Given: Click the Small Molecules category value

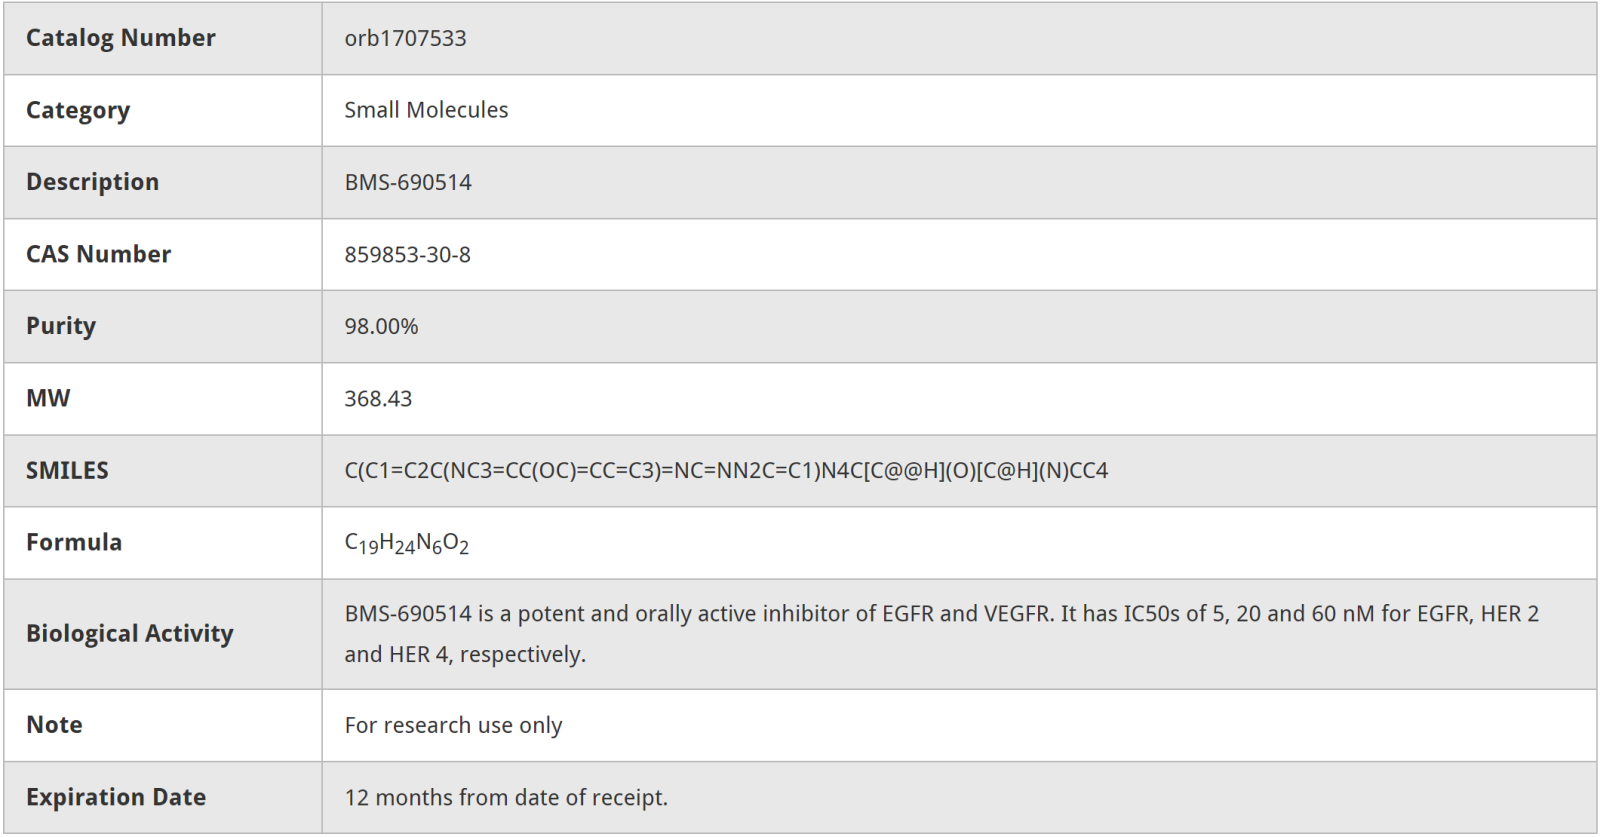Looking at the screenshot, I should (x=426, y=110).
